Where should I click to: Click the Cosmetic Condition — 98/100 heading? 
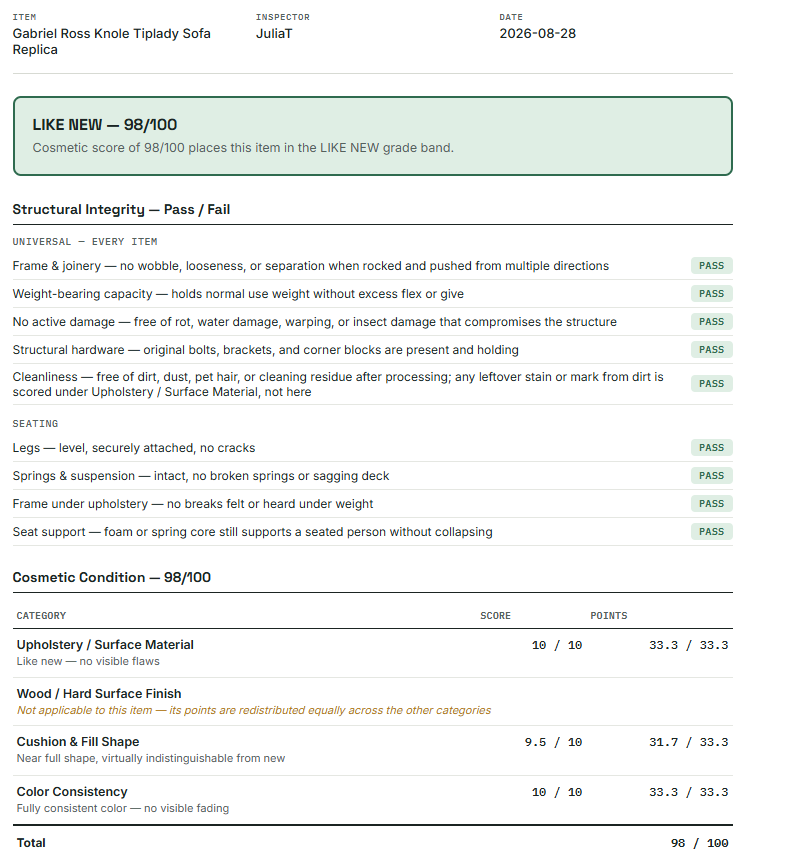point(112,578)
